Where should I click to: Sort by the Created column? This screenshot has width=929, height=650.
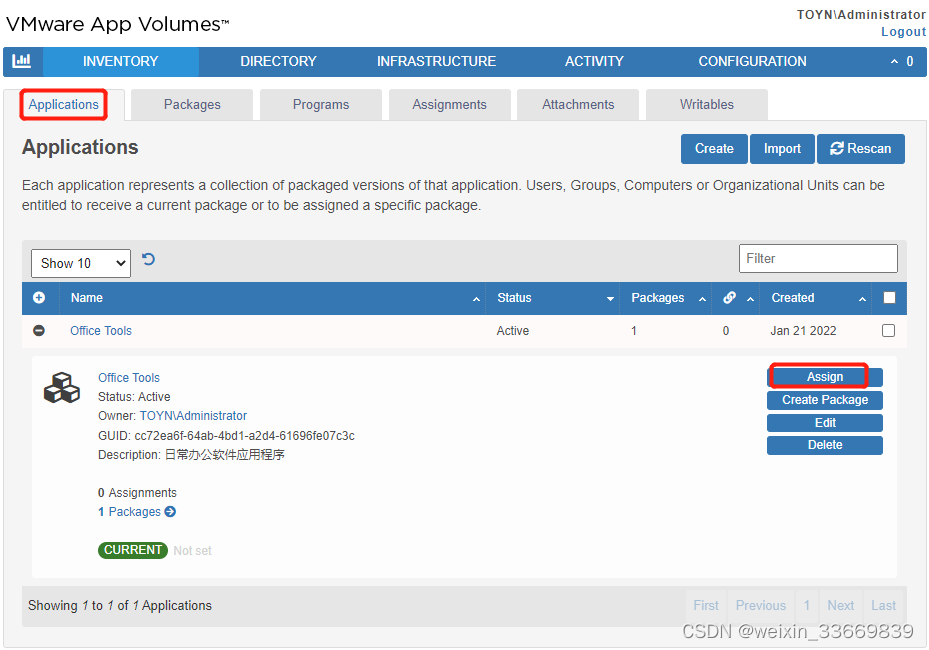[817, 298]
